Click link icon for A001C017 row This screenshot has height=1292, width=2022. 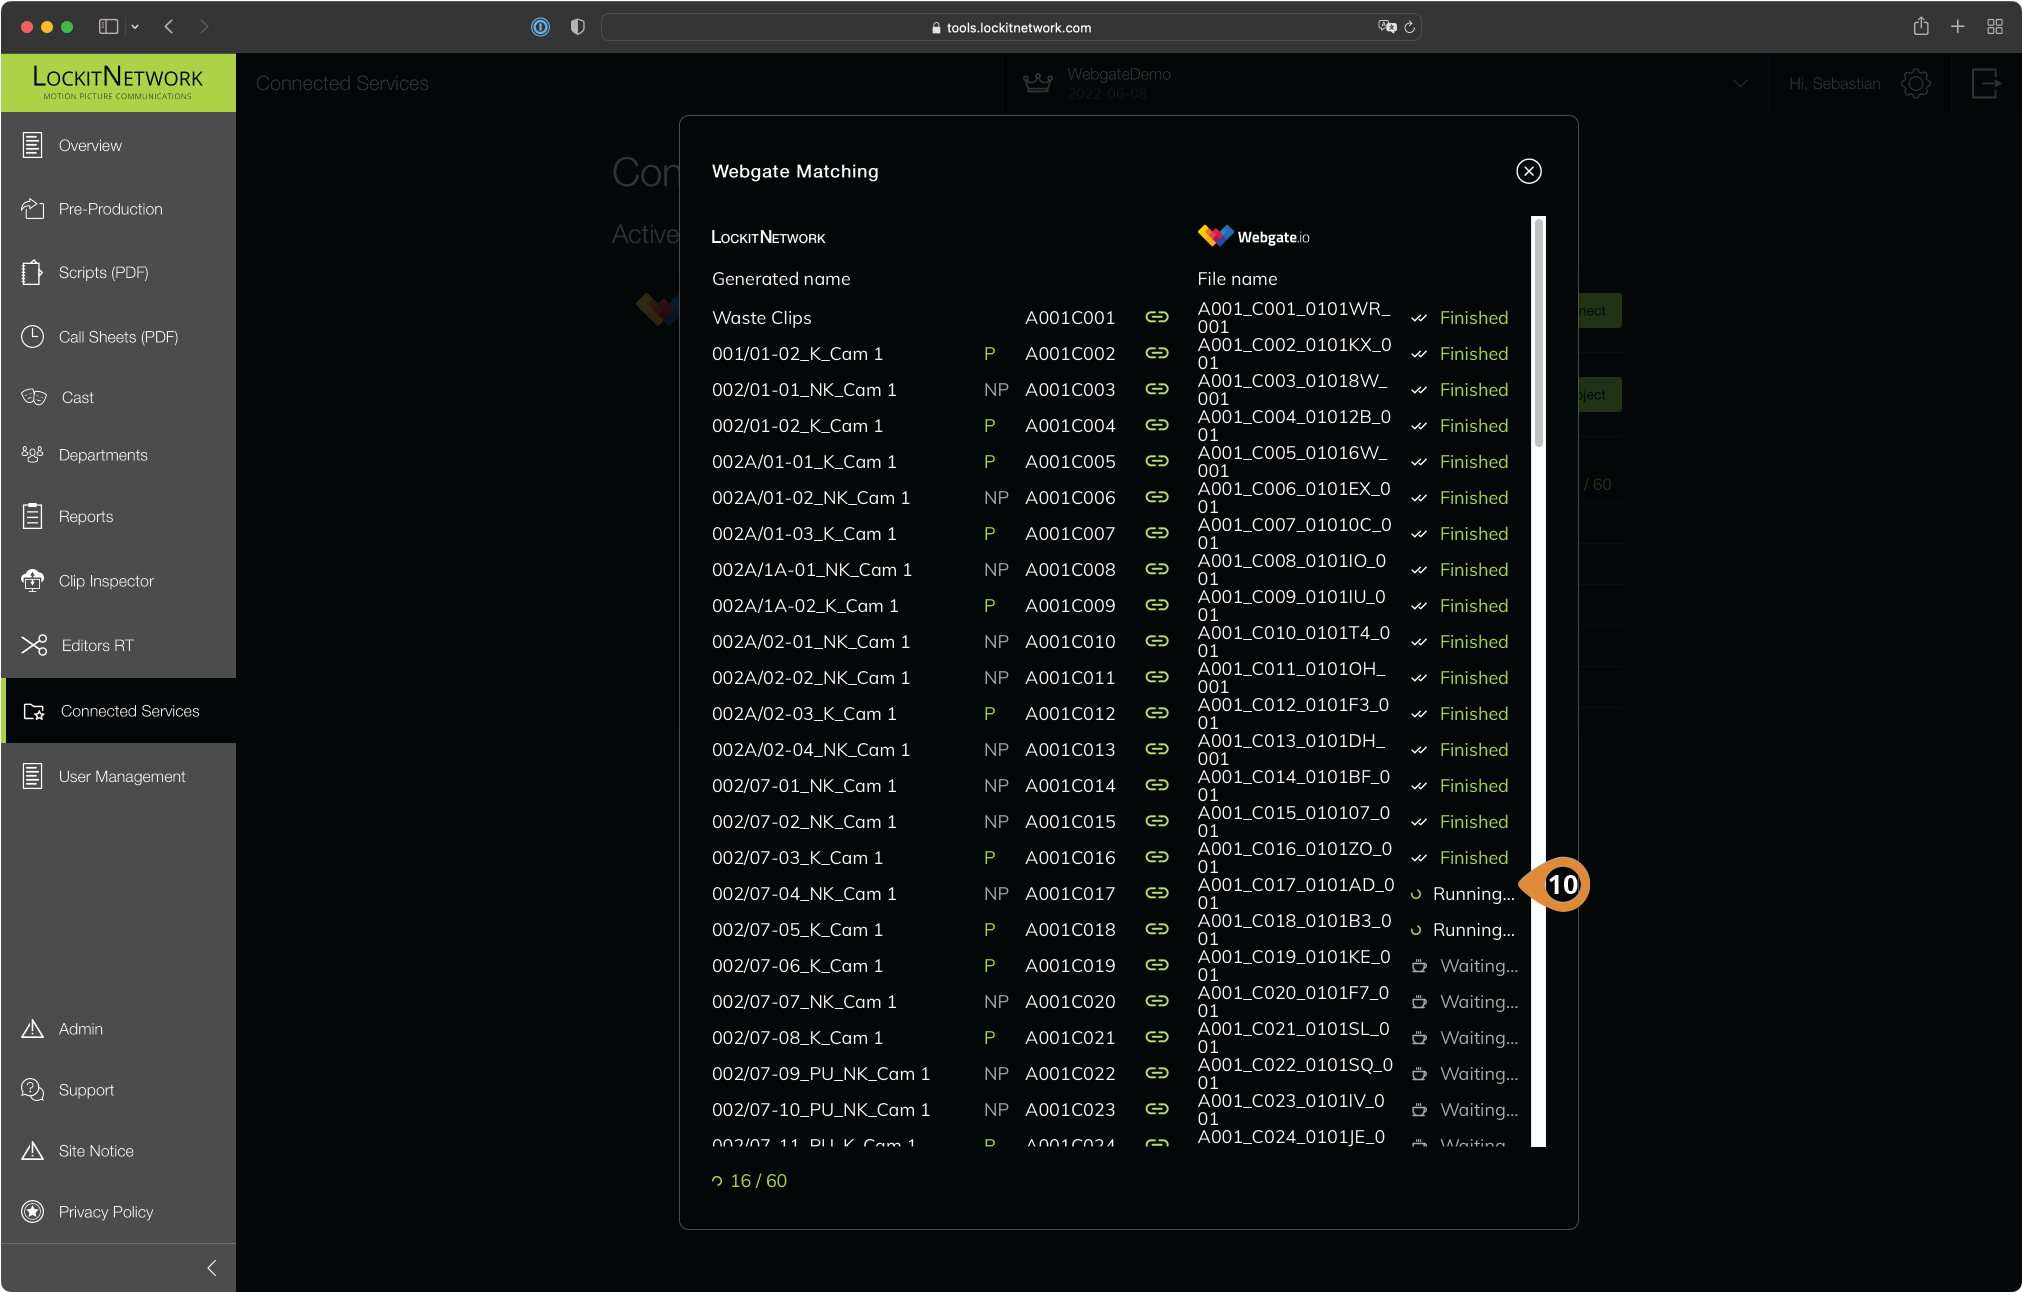(x=1157, y=893)
